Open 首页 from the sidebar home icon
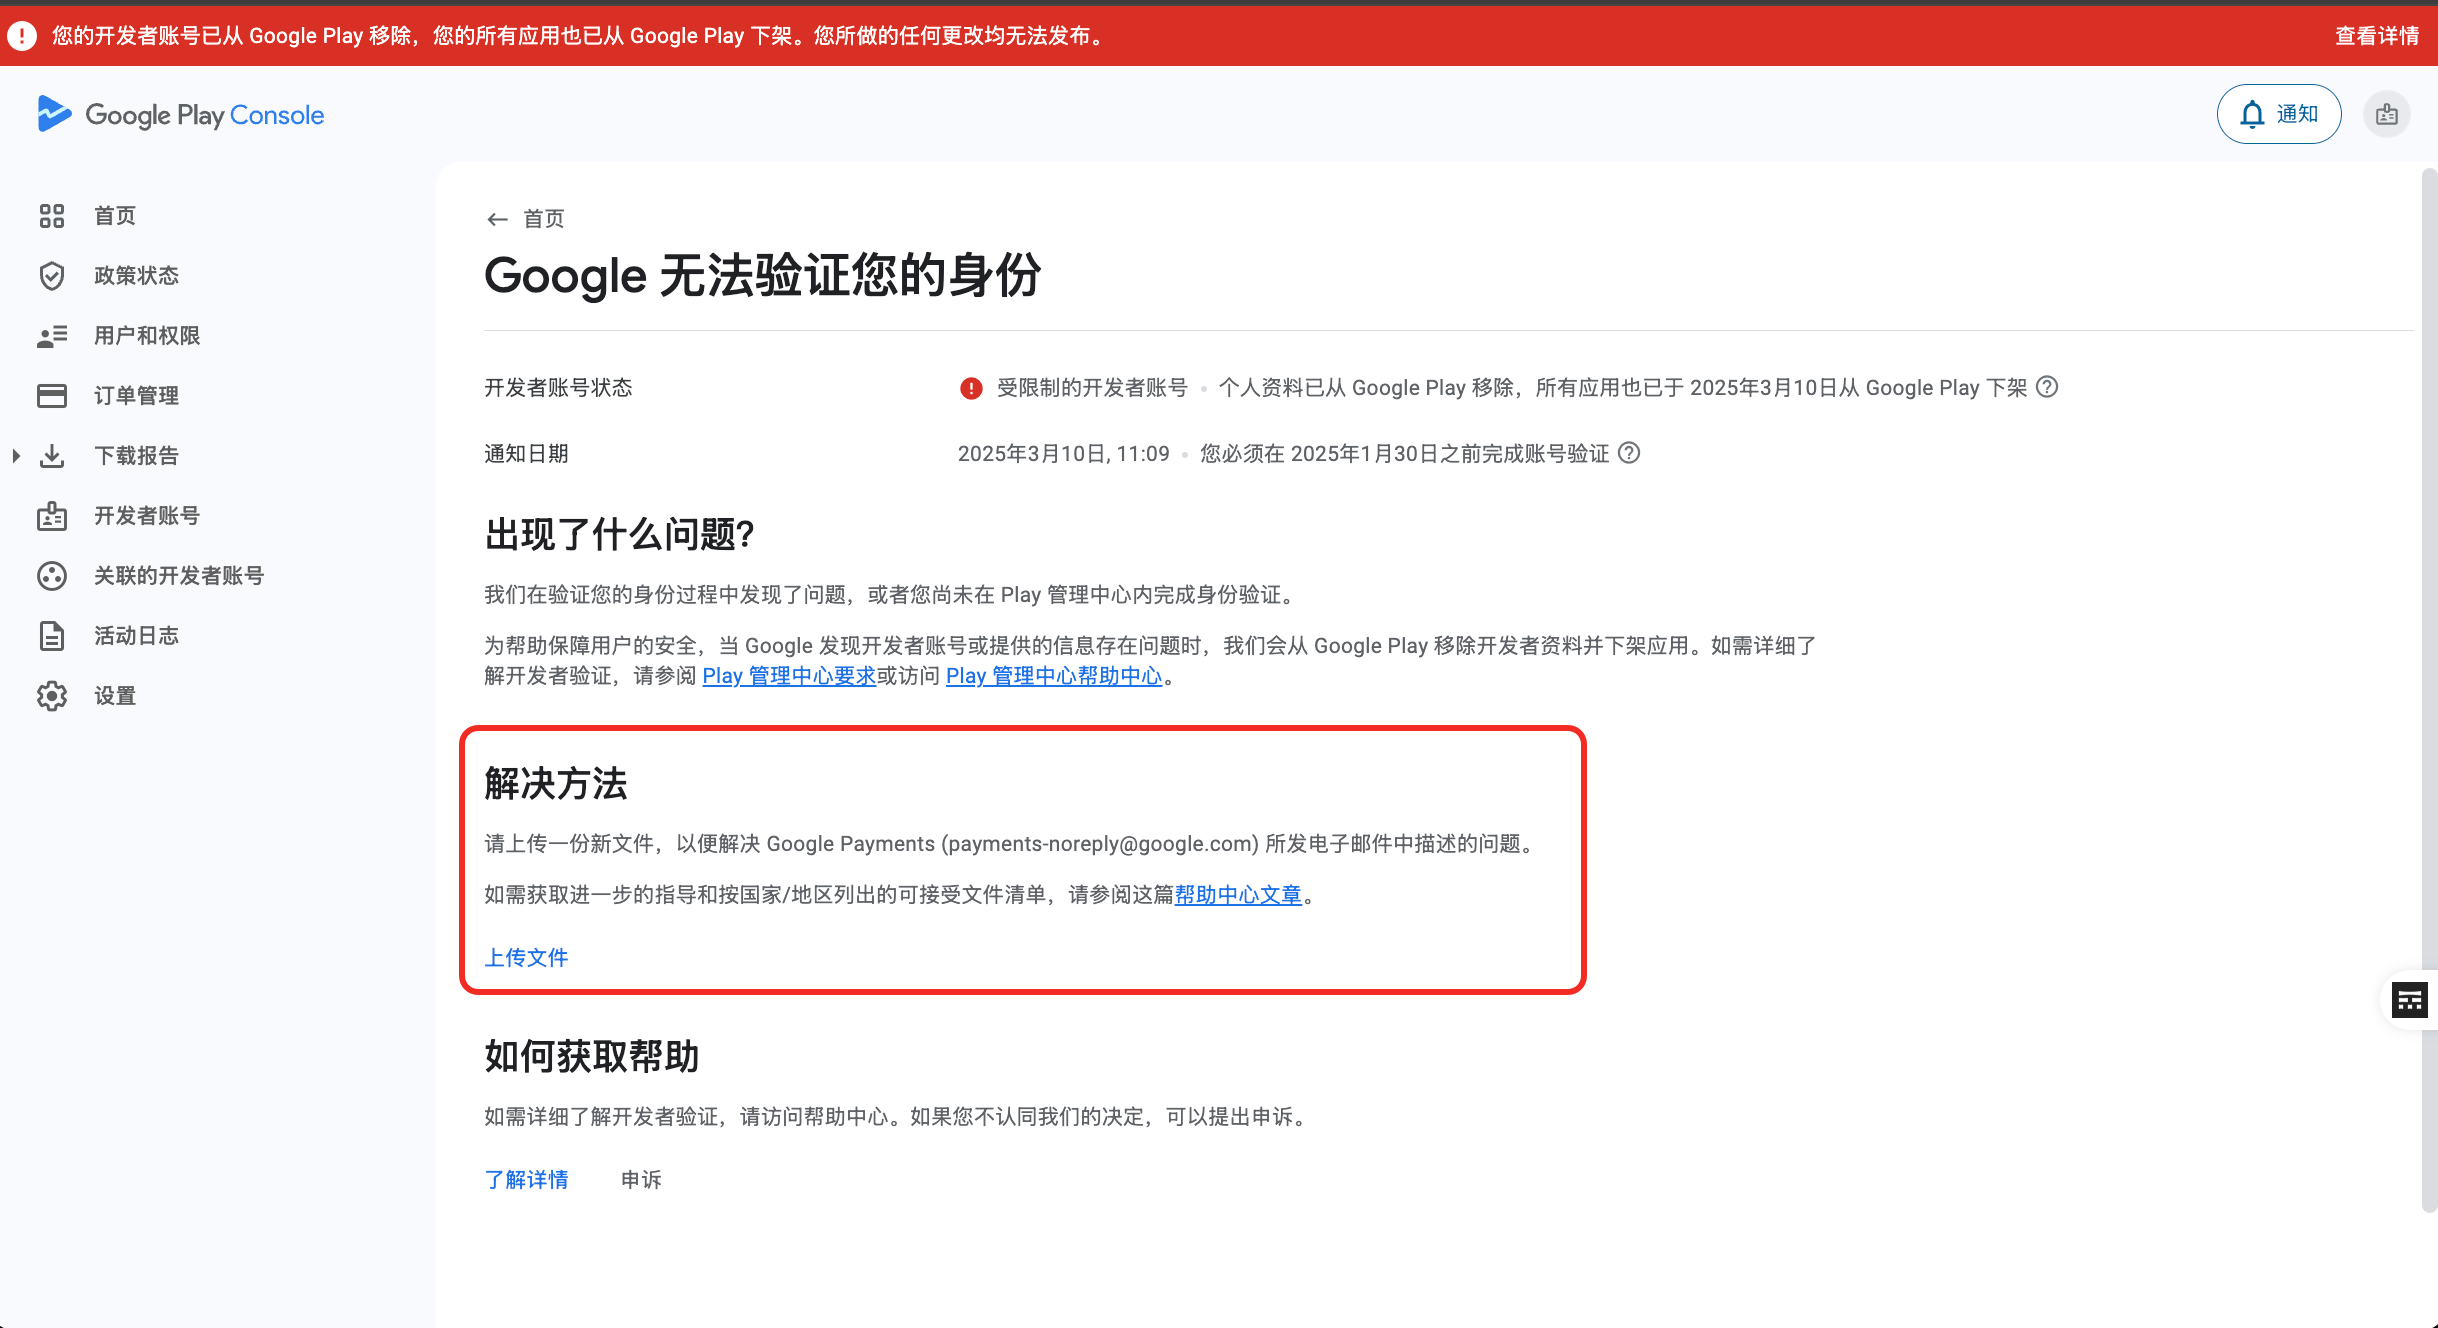 click(52, 215)
